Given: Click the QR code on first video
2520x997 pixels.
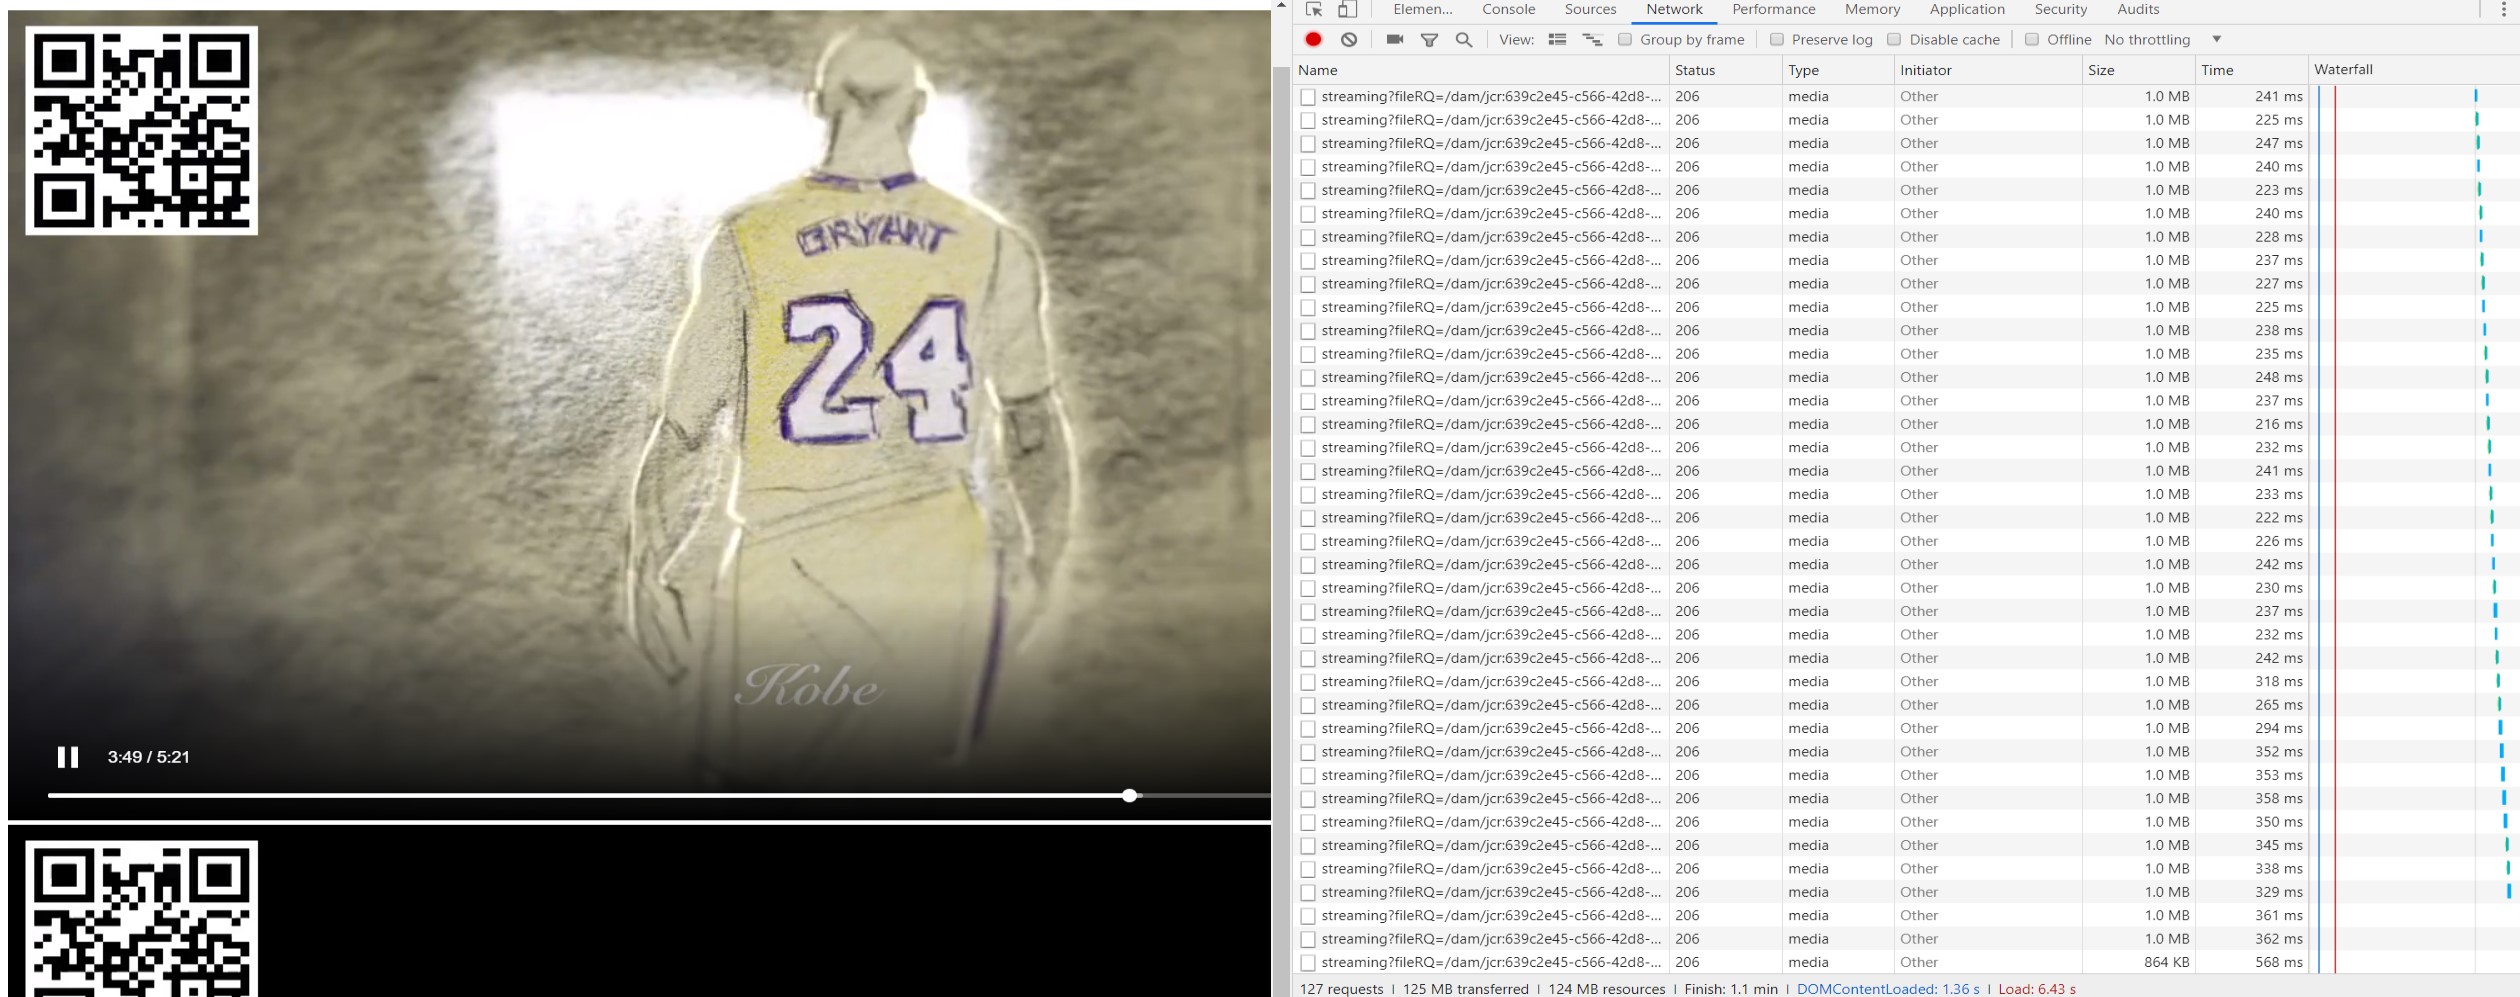Looking at the screenshot, I should [141, 130].
